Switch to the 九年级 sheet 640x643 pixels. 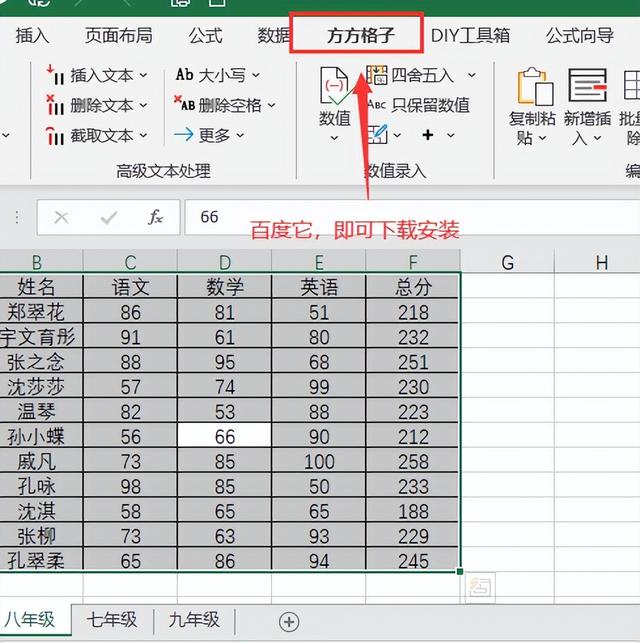(x=194, y=620)
